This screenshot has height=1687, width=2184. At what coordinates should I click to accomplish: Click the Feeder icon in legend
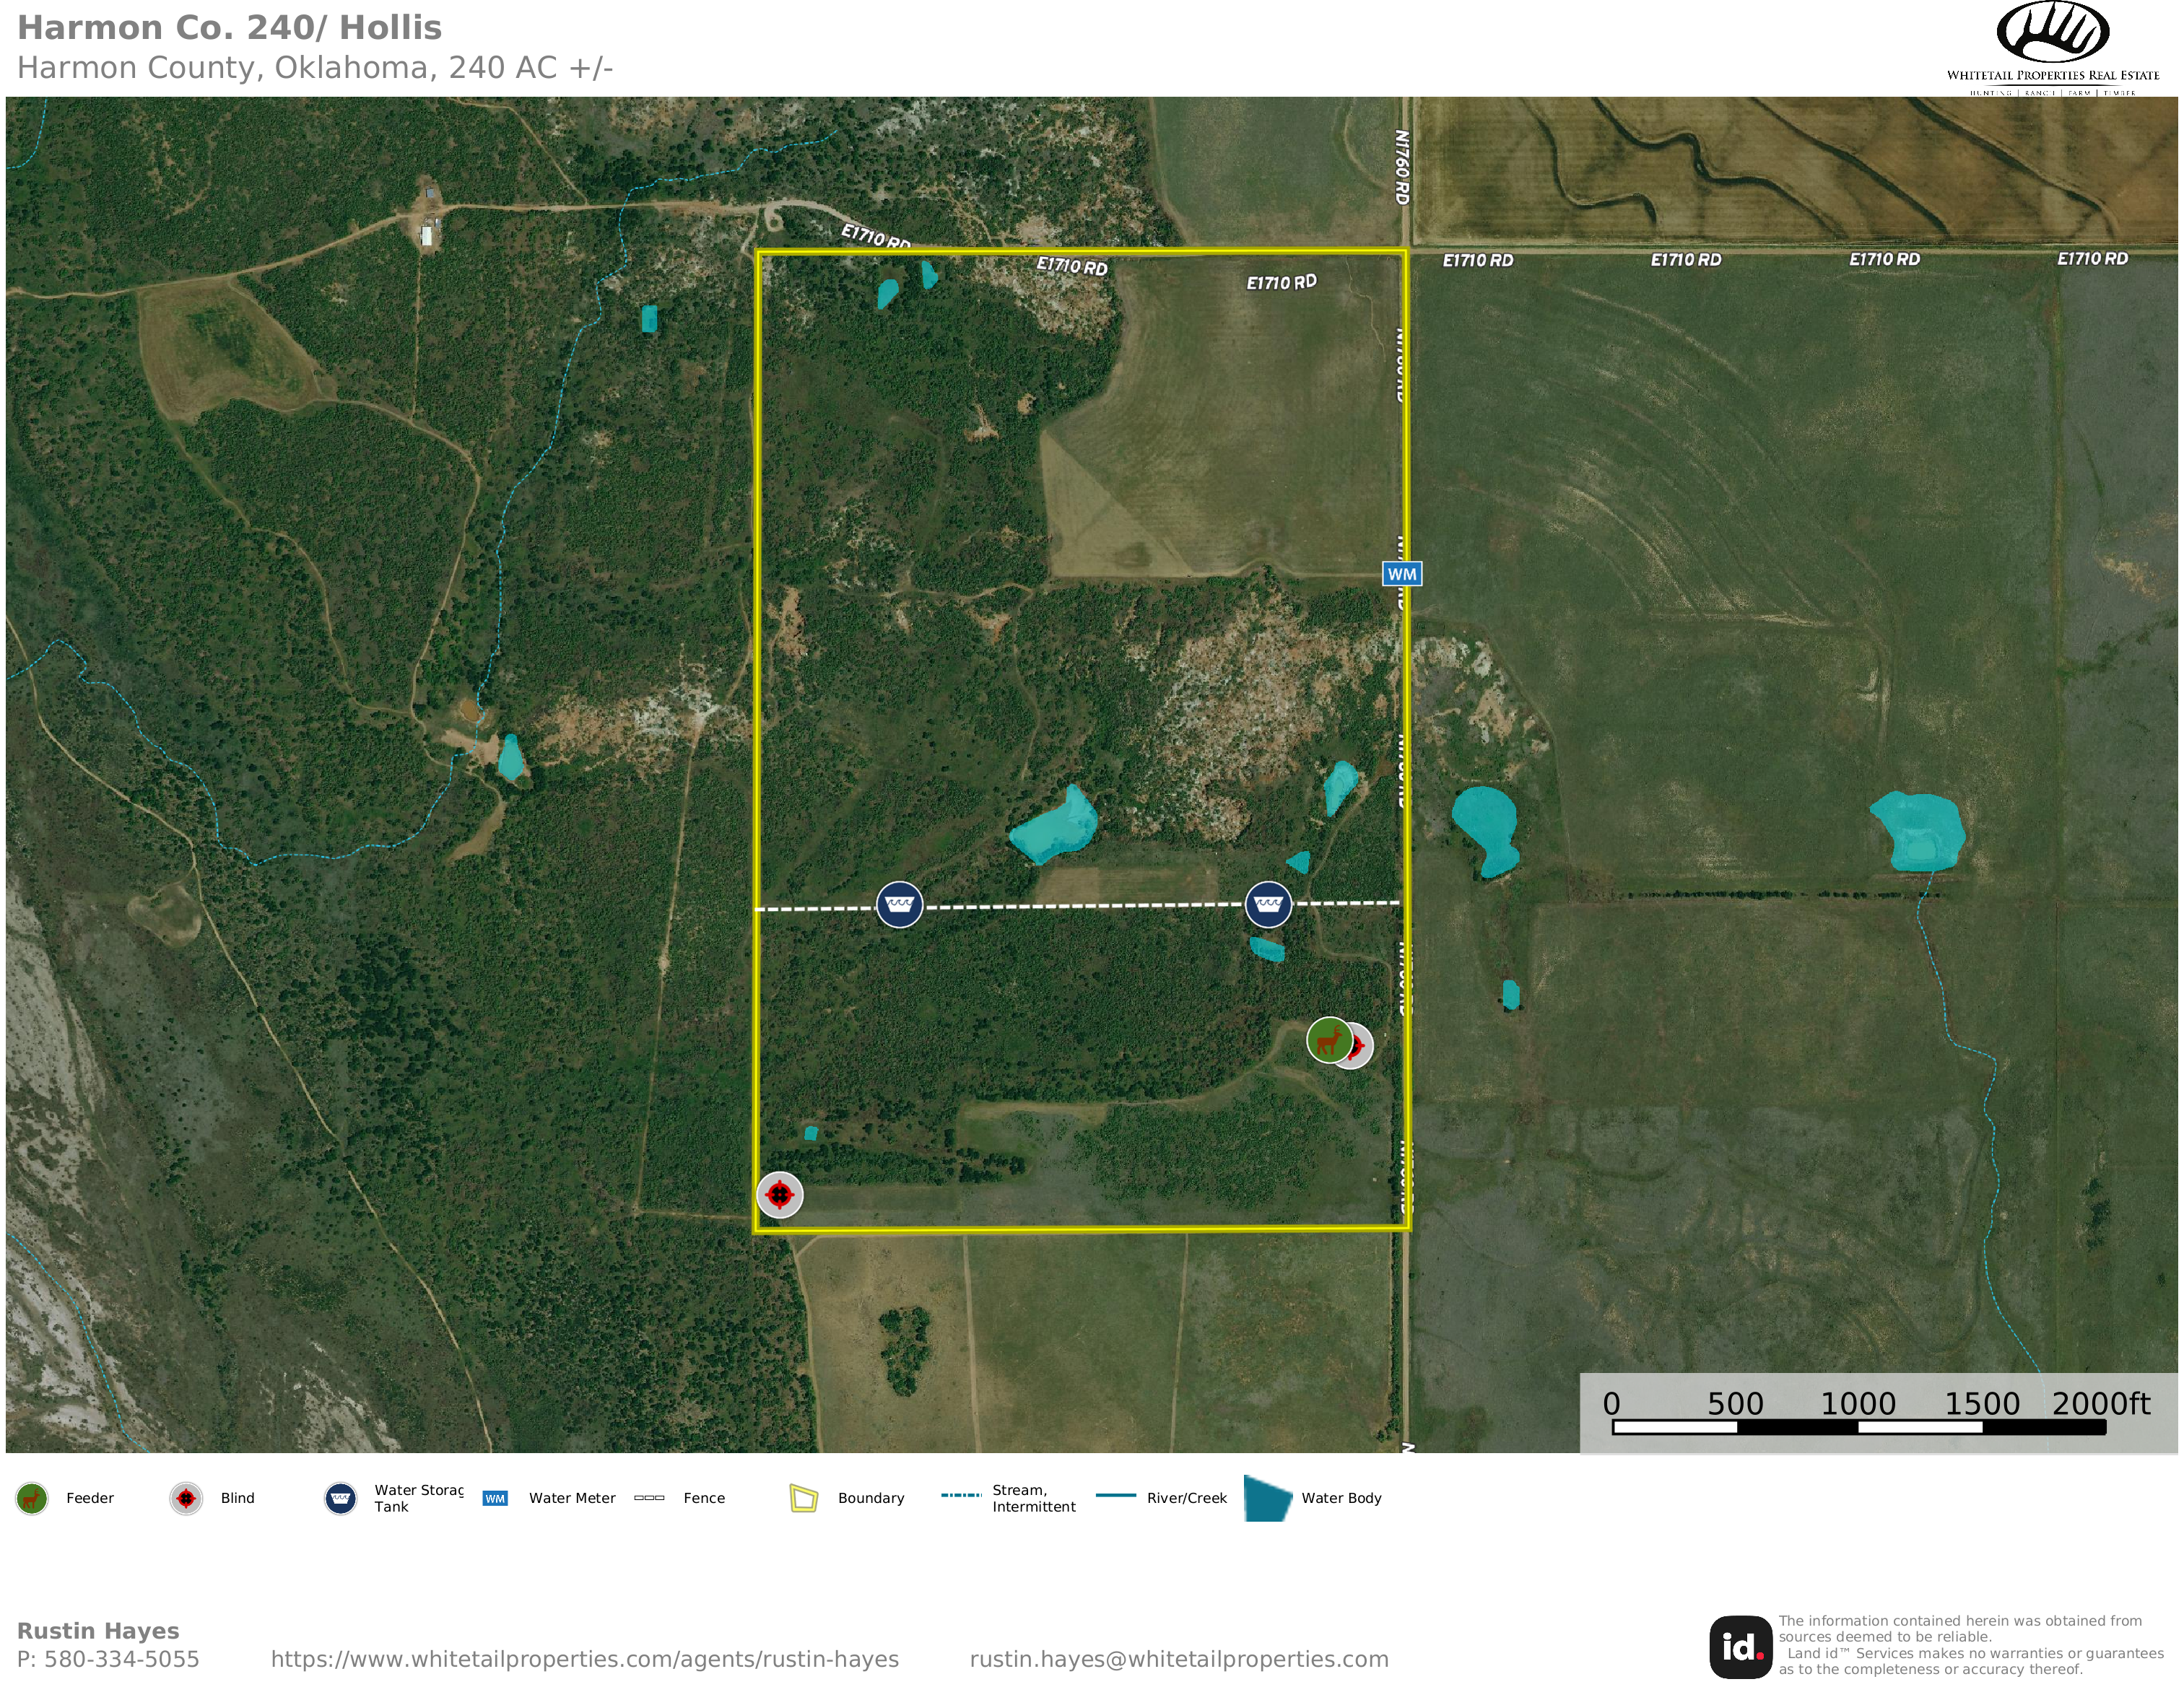pyautogui.click(x=32, y=1498)
